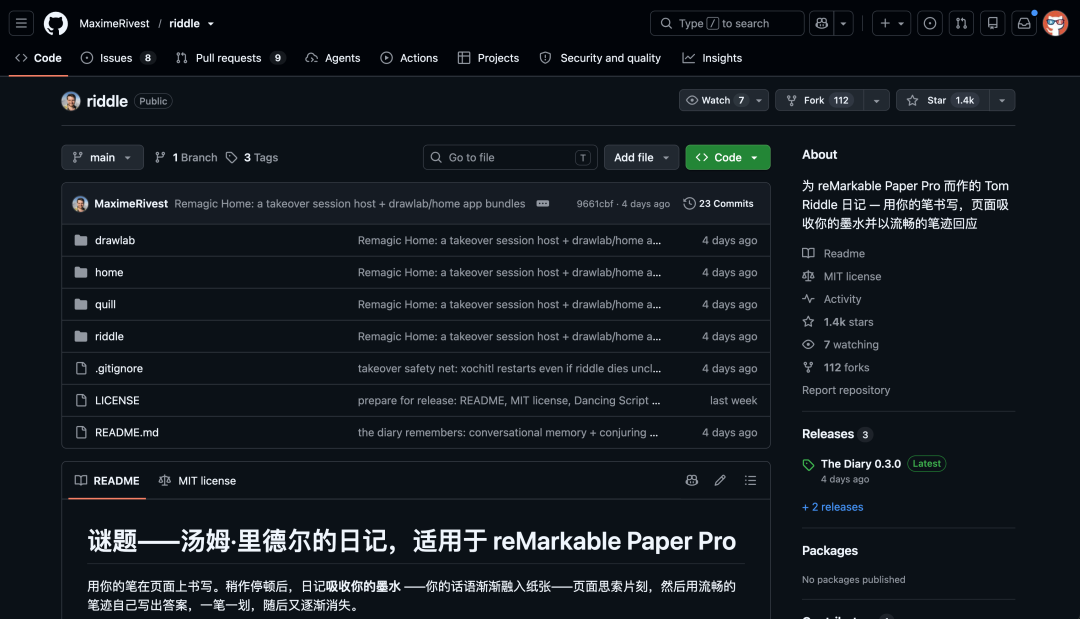Screen dimensions: 1080x619
Task: Open the MIT license tab
Action: pos(197,481)
